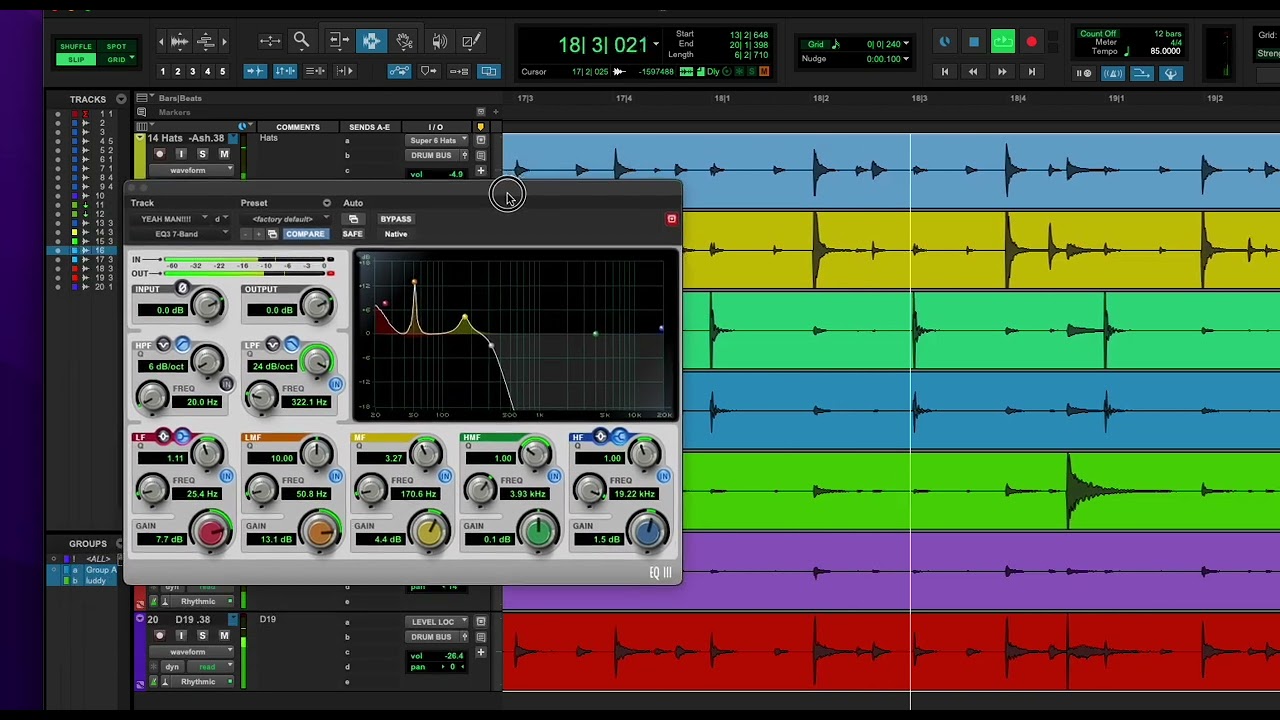Pick the Pencil tool
This screenshot has height=720, width=1280.
point(472,41)
